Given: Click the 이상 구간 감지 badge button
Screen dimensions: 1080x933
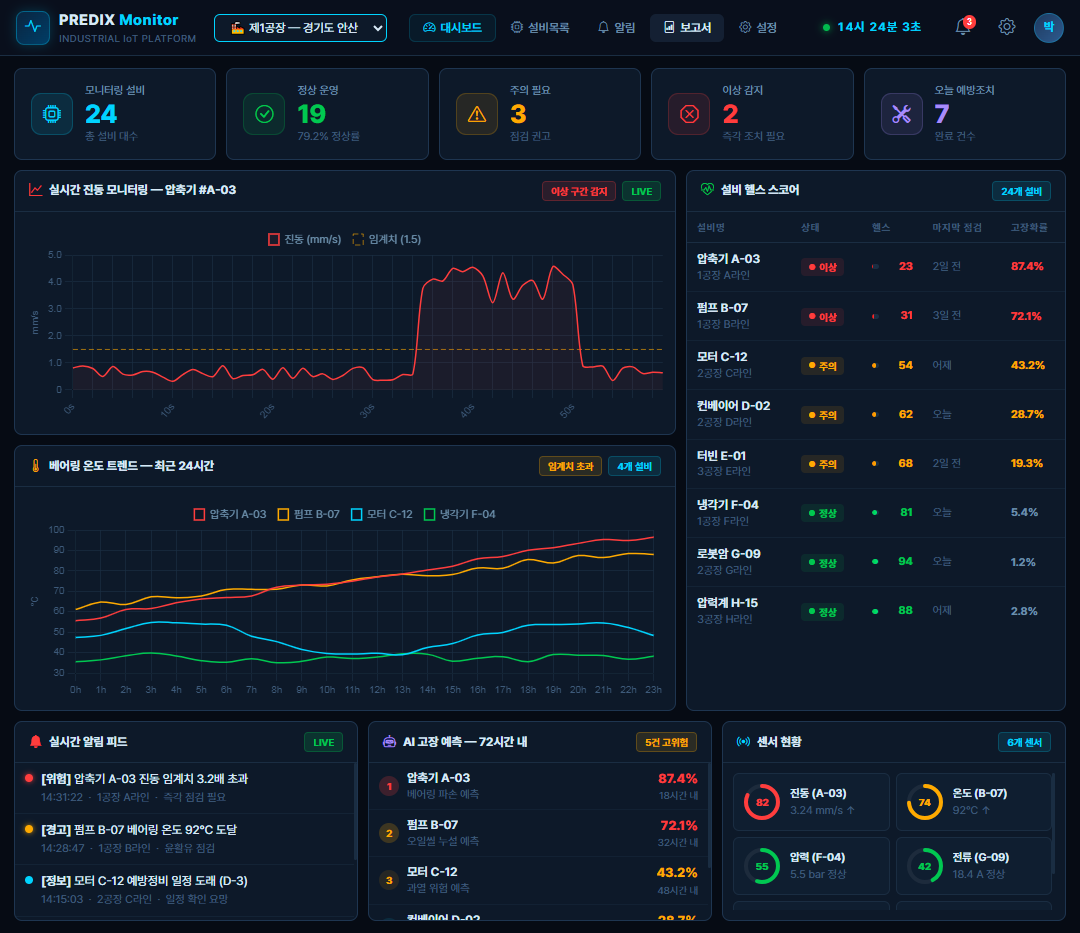Looking at the screenshot, I should click(579, 191).
